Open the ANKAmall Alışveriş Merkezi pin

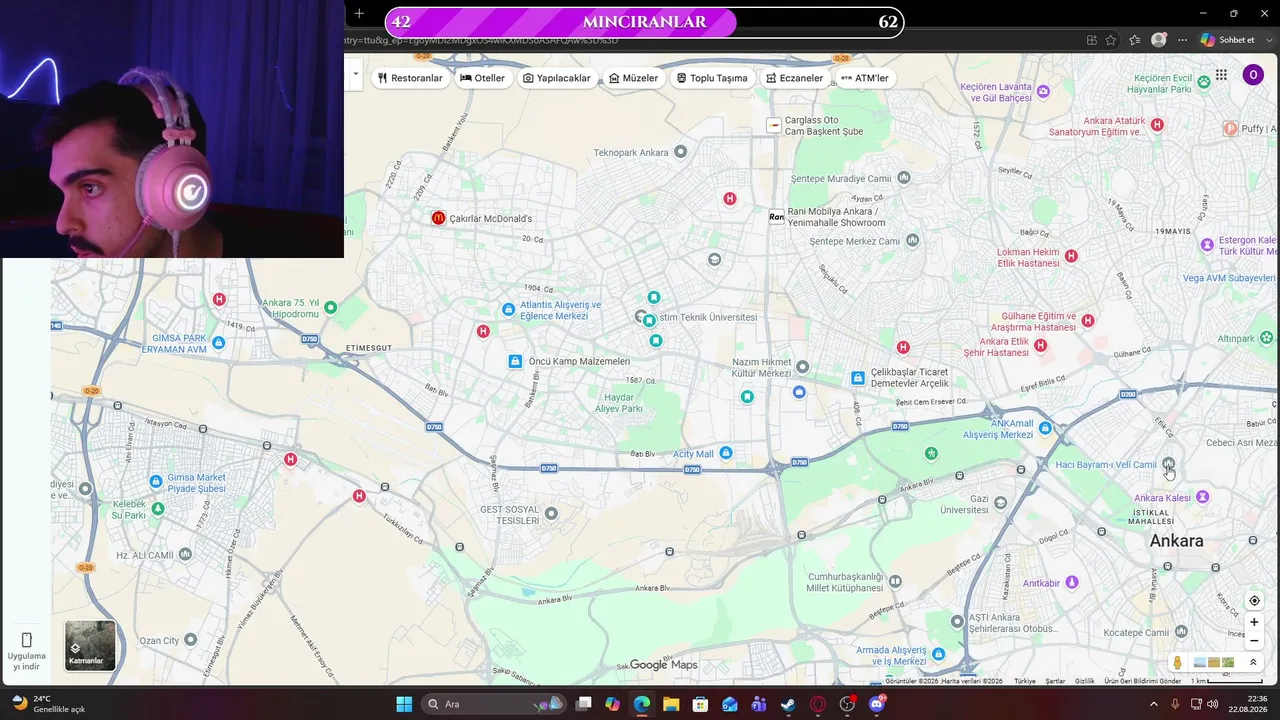tap(1045, 428)
